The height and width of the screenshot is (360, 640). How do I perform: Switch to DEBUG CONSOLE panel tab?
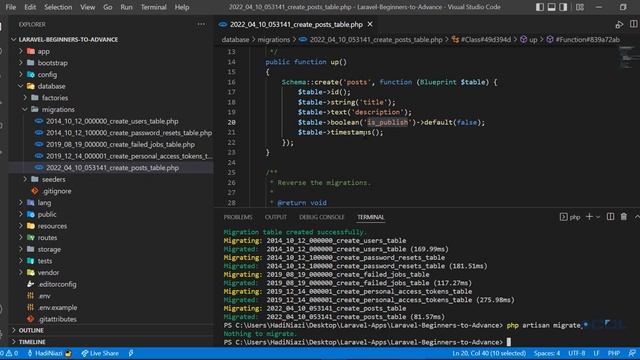[x=322, y=217]
